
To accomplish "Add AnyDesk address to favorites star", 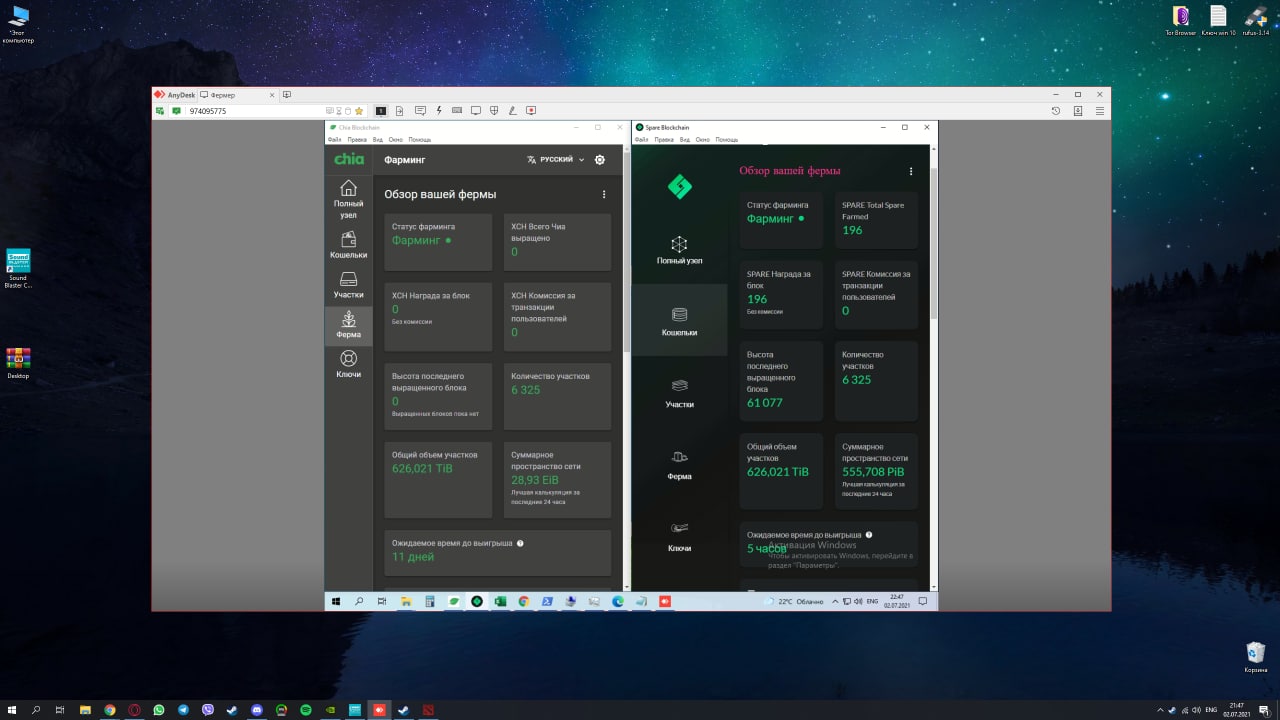I will pos(359,111).
